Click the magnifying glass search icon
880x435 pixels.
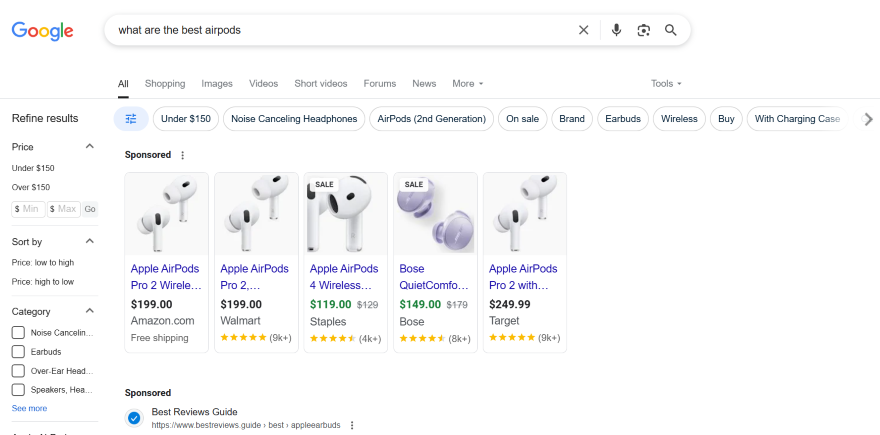(671, 30)
